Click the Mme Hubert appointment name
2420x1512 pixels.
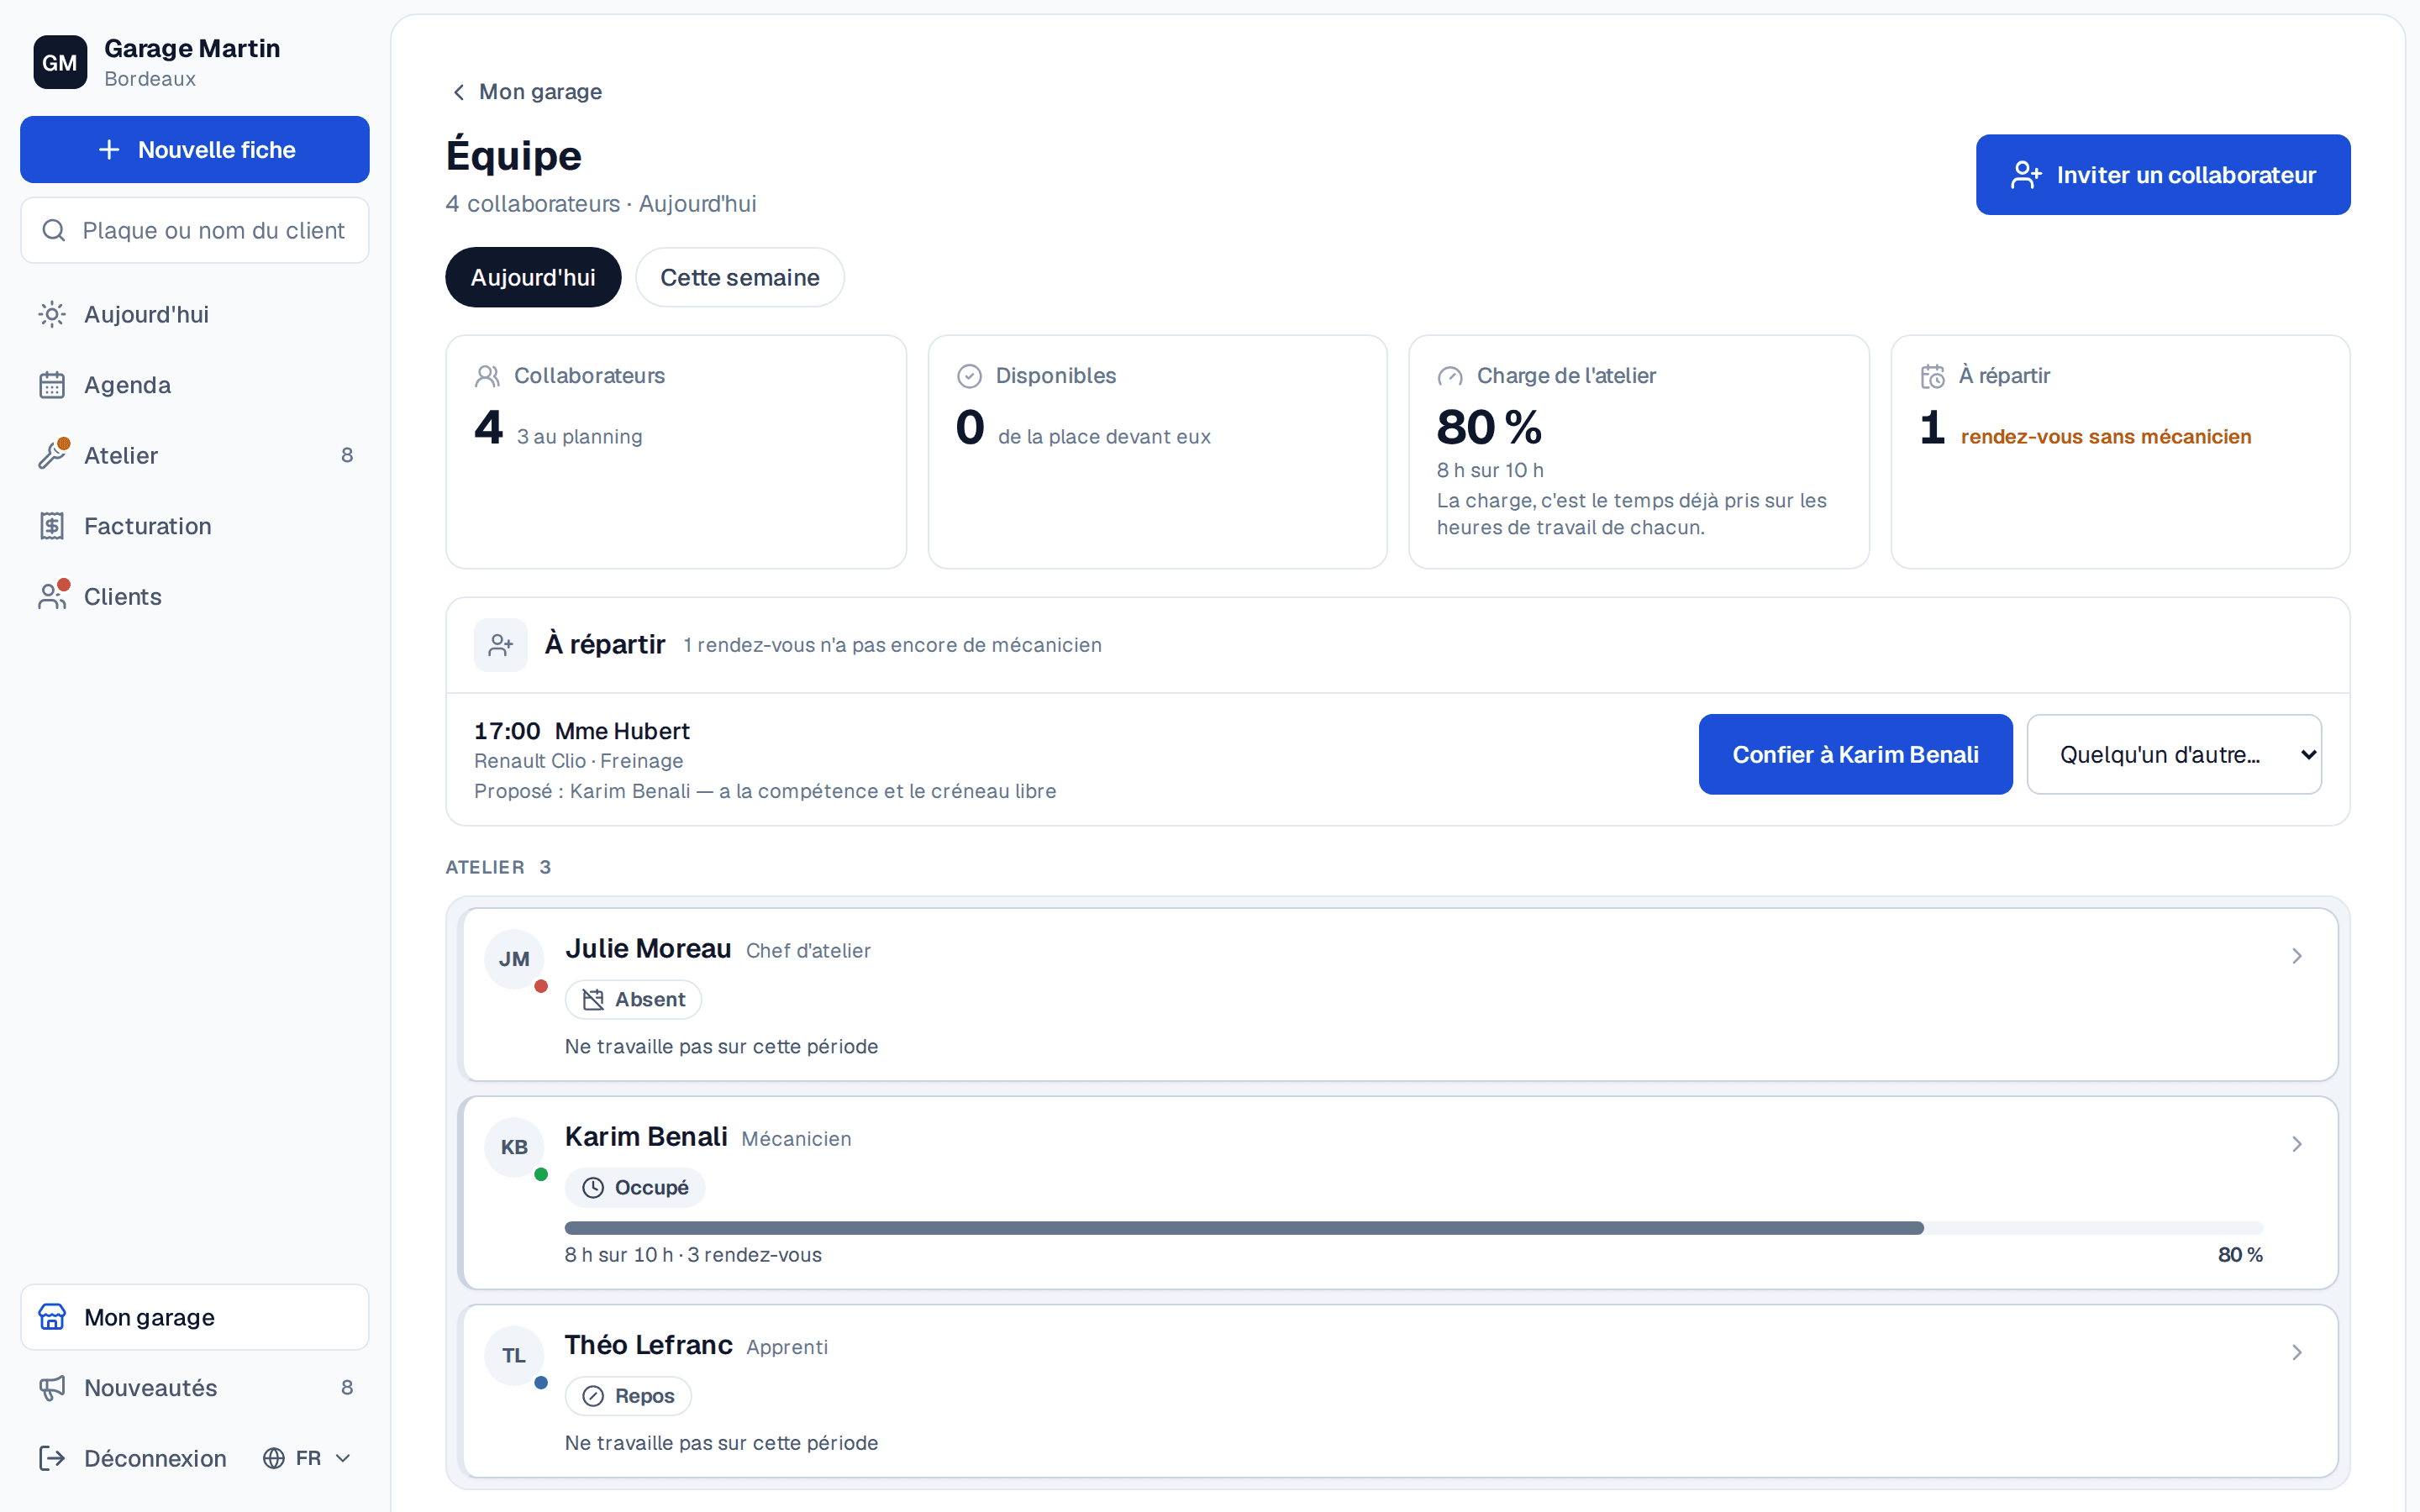pyautogui.click(x=622, y=731)
